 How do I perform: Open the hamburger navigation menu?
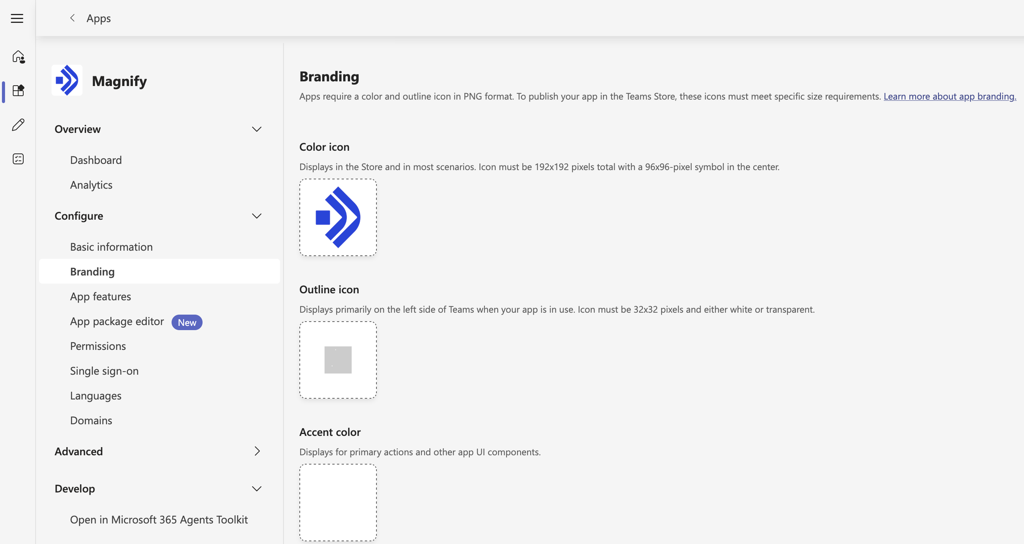tap(17, 18)
